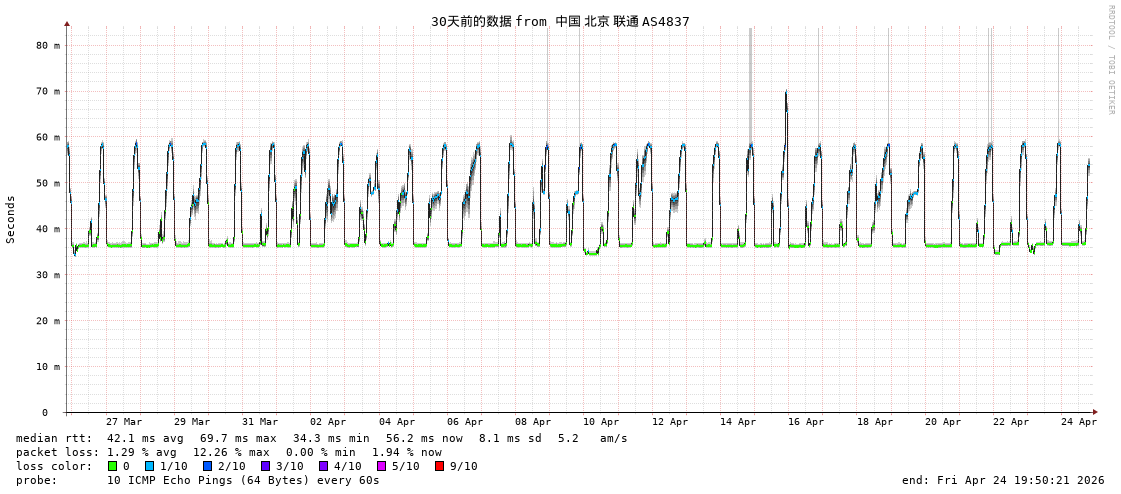Click the 80 m y-axis label
The height and width of the screenshot is (494, 1121).
pyautogui.click(x=48, y=45)
